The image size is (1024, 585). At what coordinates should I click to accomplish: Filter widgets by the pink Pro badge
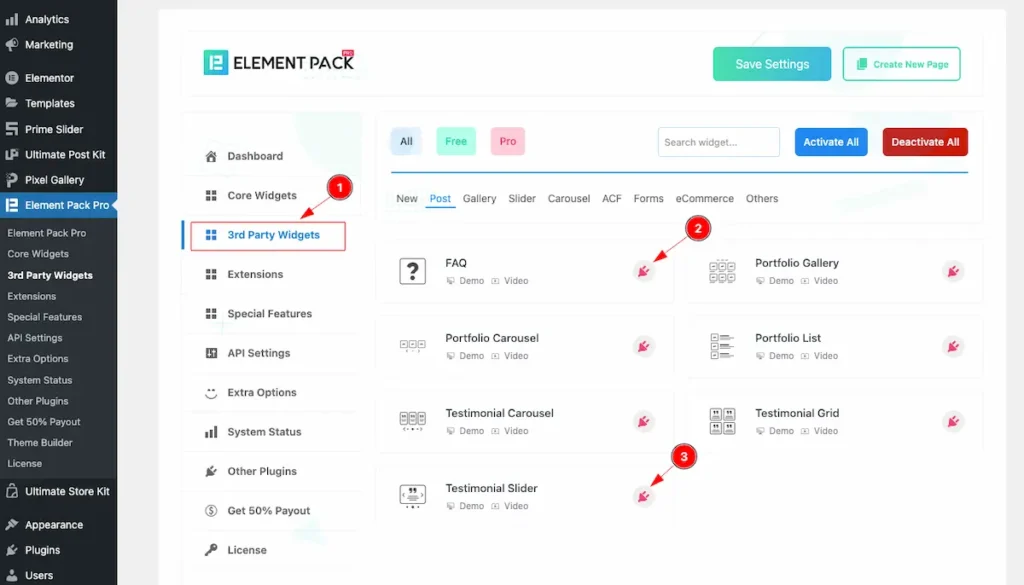tap(507, 142)
